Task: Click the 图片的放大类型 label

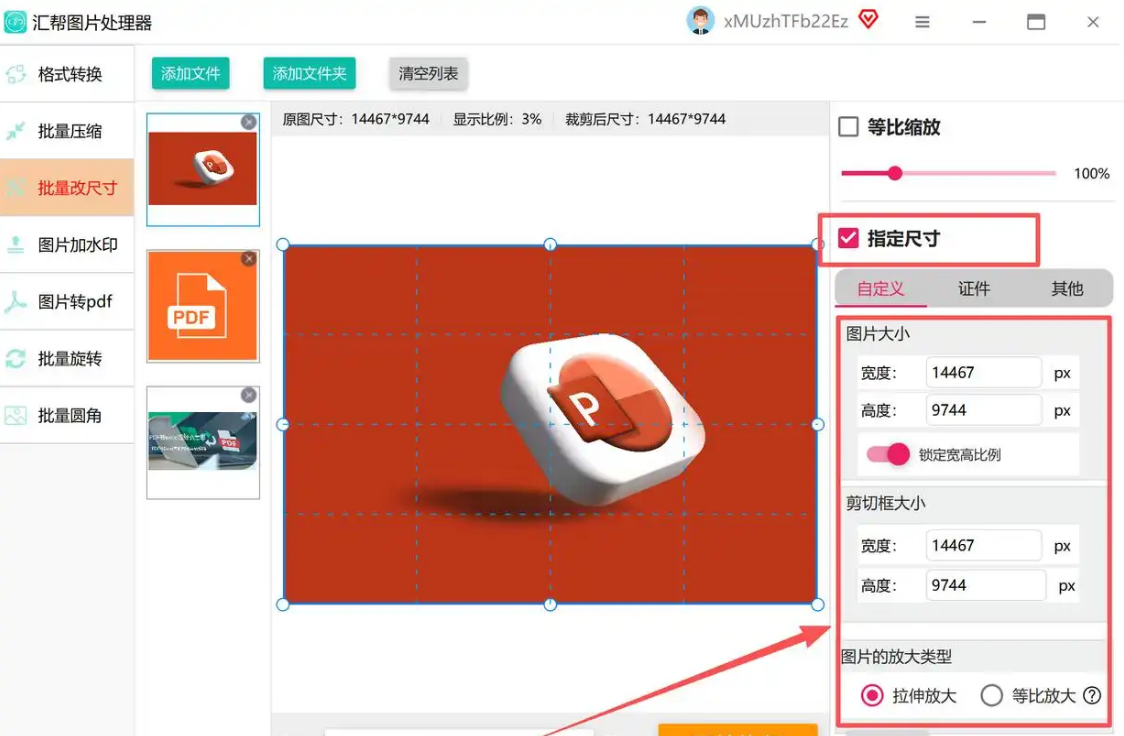Action: point(896,656)
